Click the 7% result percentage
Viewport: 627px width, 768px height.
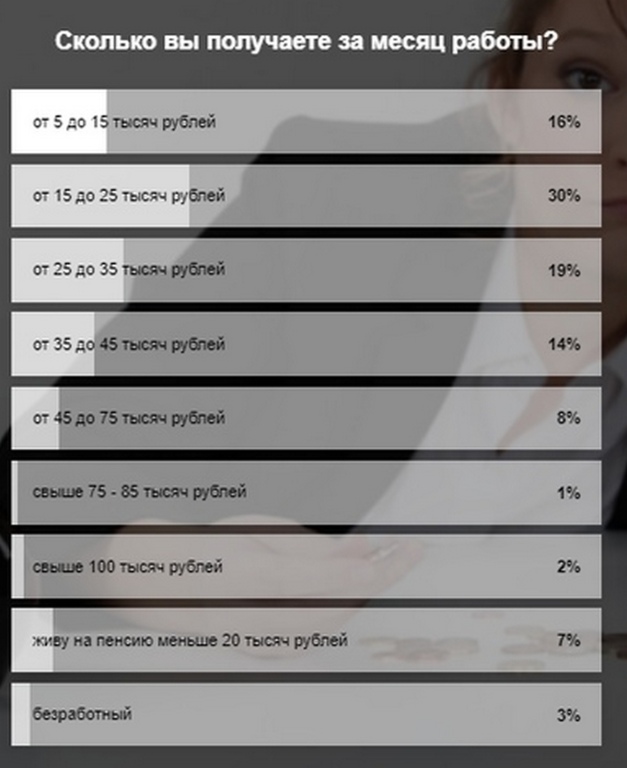point(568,640)
